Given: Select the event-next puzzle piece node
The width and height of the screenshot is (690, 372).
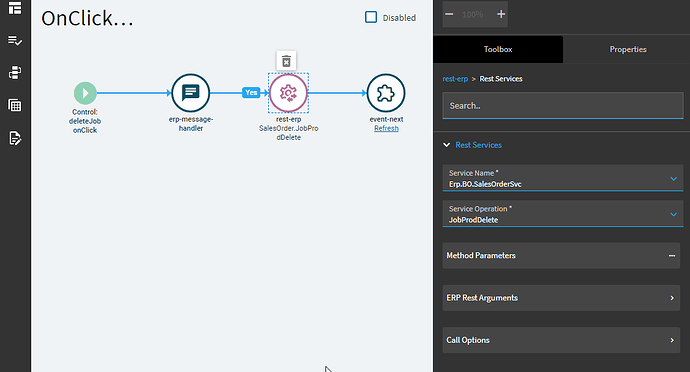Looking at the screenshot, I should tap(386, 93).
